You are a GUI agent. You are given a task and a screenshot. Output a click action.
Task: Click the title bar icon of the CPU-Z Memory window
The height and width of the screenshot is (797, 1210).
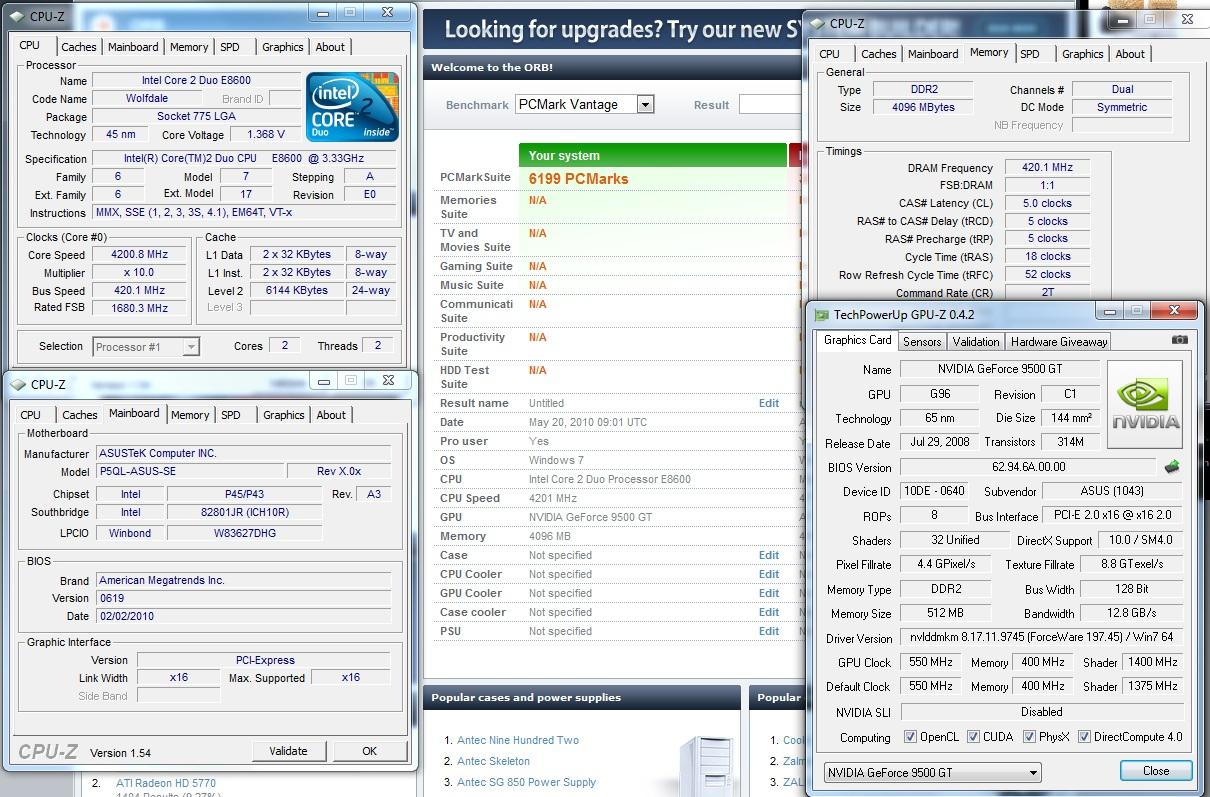pyautogui.click(x=818, y=23)
